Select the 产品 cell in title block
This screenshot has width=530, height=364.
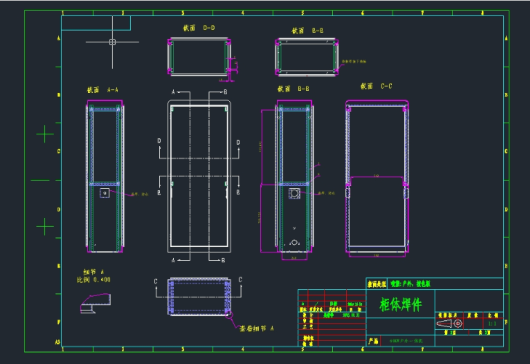click(373, 341)
